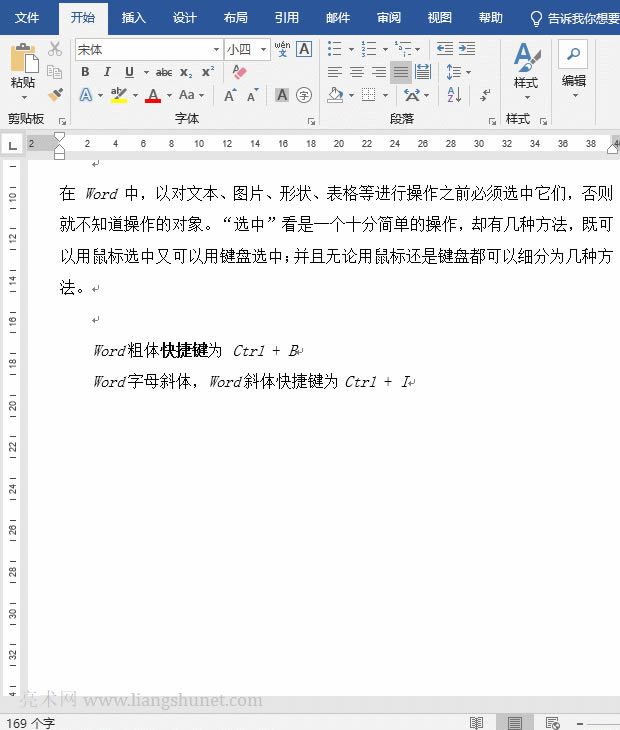620x730 pixels.
Task: Expand highlight color dropdown arrow
Action: (x=135, y=95)
